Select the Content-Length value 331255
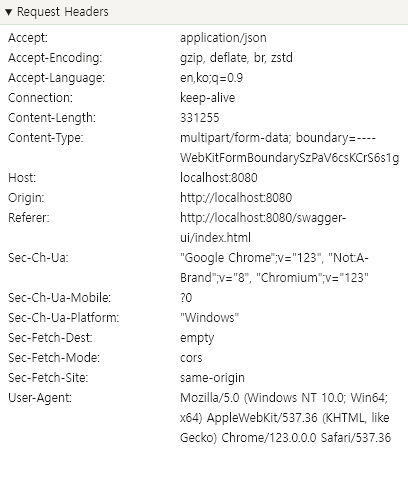The width and height of the screenshot is (408, 478). point(200,118)
